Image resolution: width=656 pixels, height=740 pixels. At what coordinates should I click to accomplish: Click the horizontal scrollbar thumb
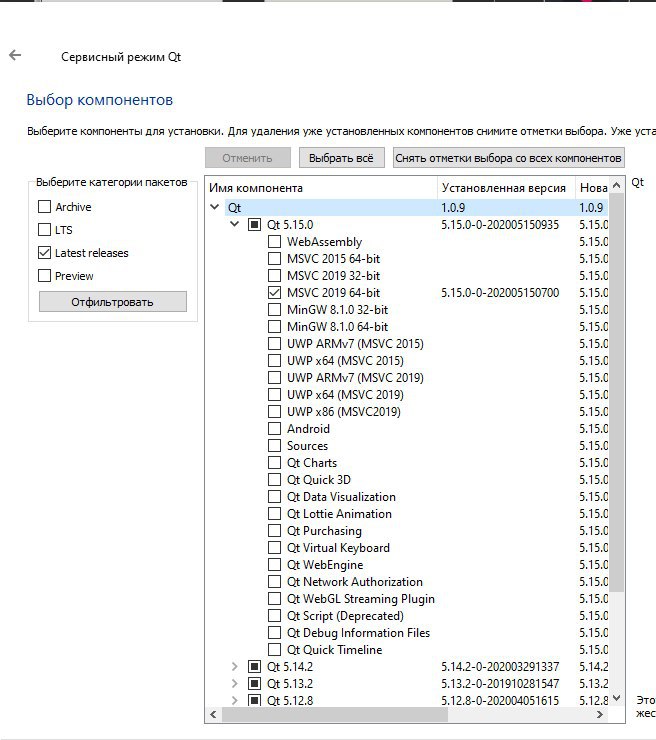click(x=335, y=715)
